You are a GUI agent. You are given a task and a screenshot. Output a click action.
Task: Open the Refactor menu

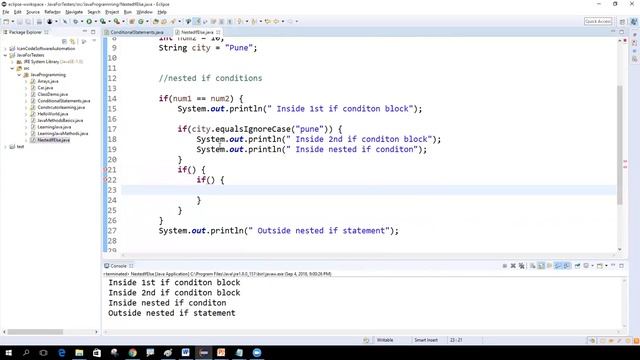52,12
